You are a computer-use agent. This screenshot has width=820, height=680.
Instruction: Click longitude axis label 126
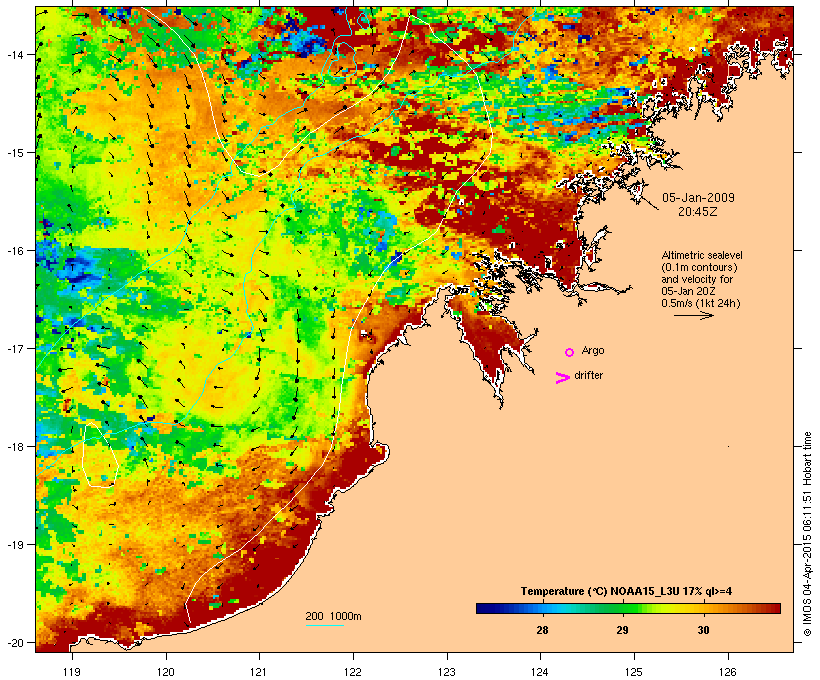pos(728,672)
